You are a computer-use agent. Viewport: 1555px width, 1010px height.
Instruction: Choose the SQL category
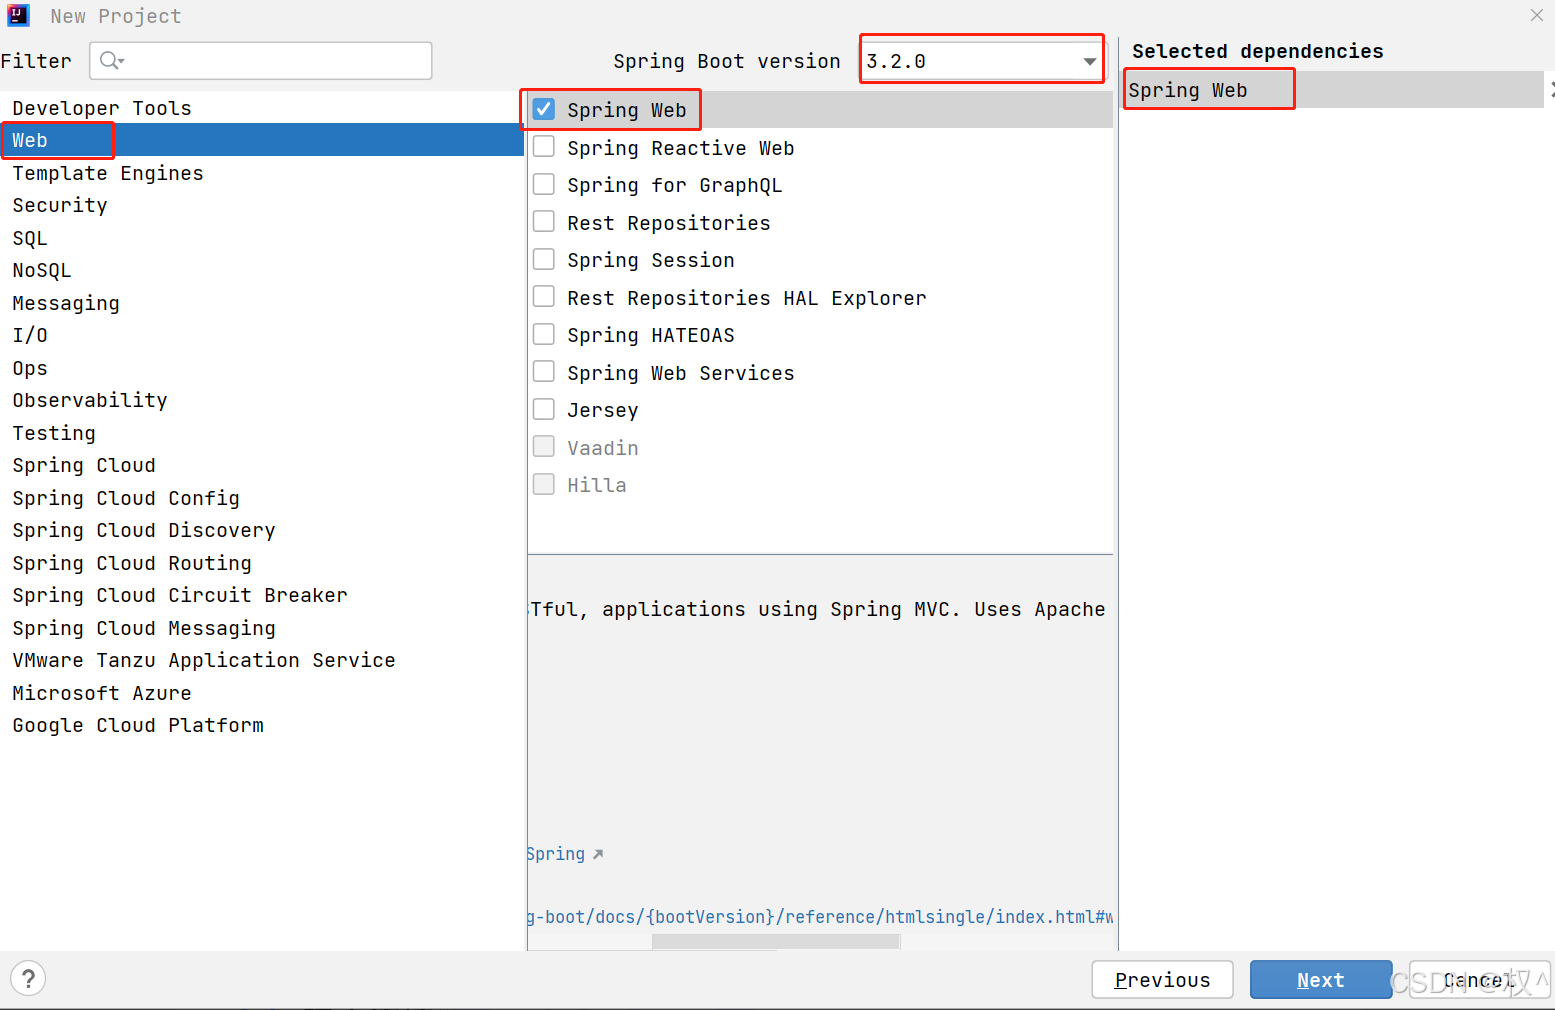click(262, 238)
